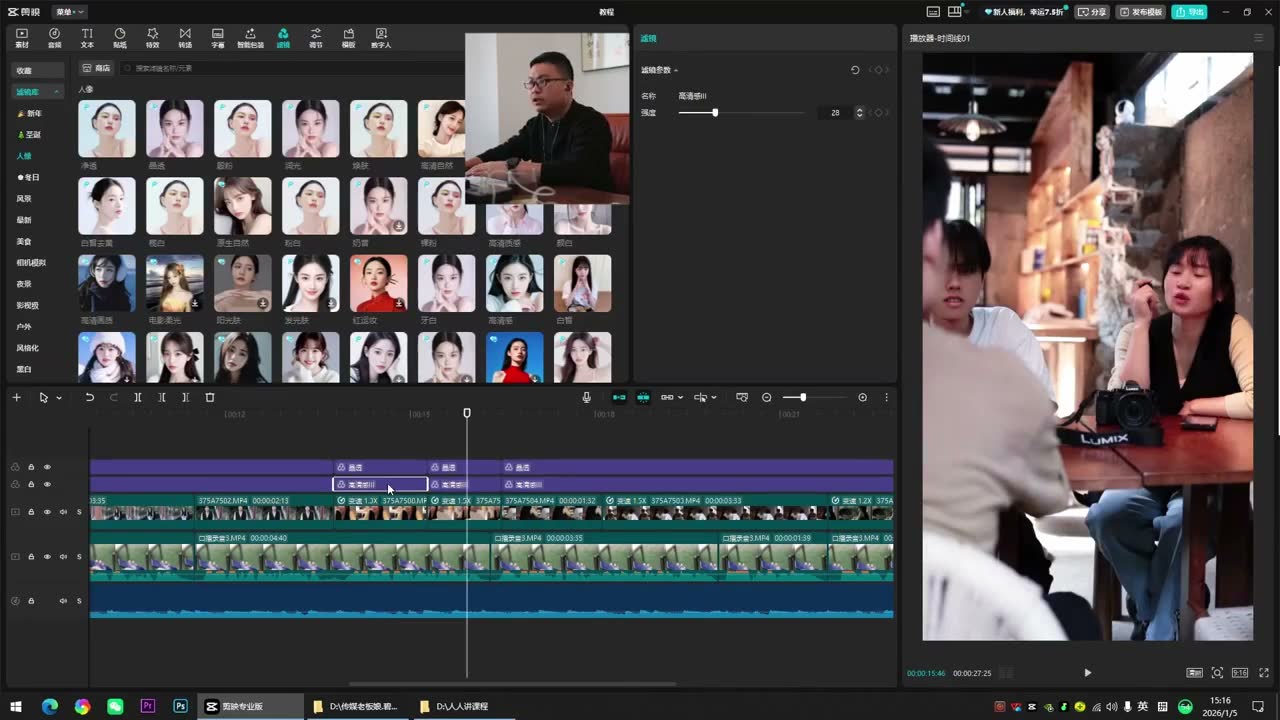The image size is (1280, 720).
Task: Click the trash delete icon in timeline toolbar
Action: [210, 397]
